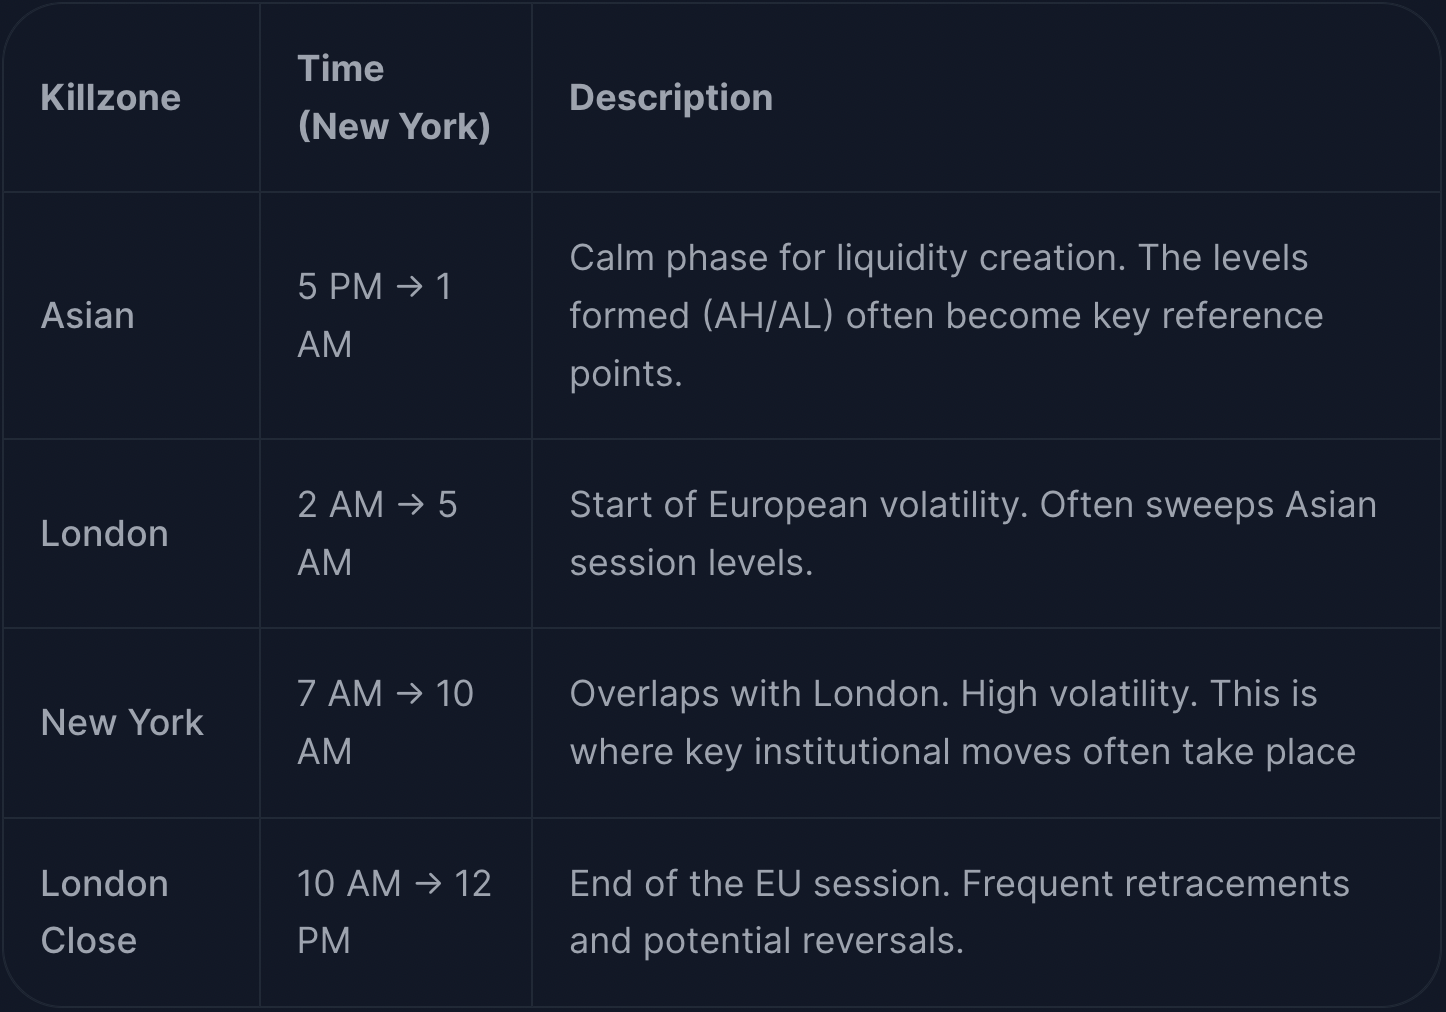This screenshot has height=1012, width=1446.
Task: Click the Killzone column header
Action: (110, 98)
